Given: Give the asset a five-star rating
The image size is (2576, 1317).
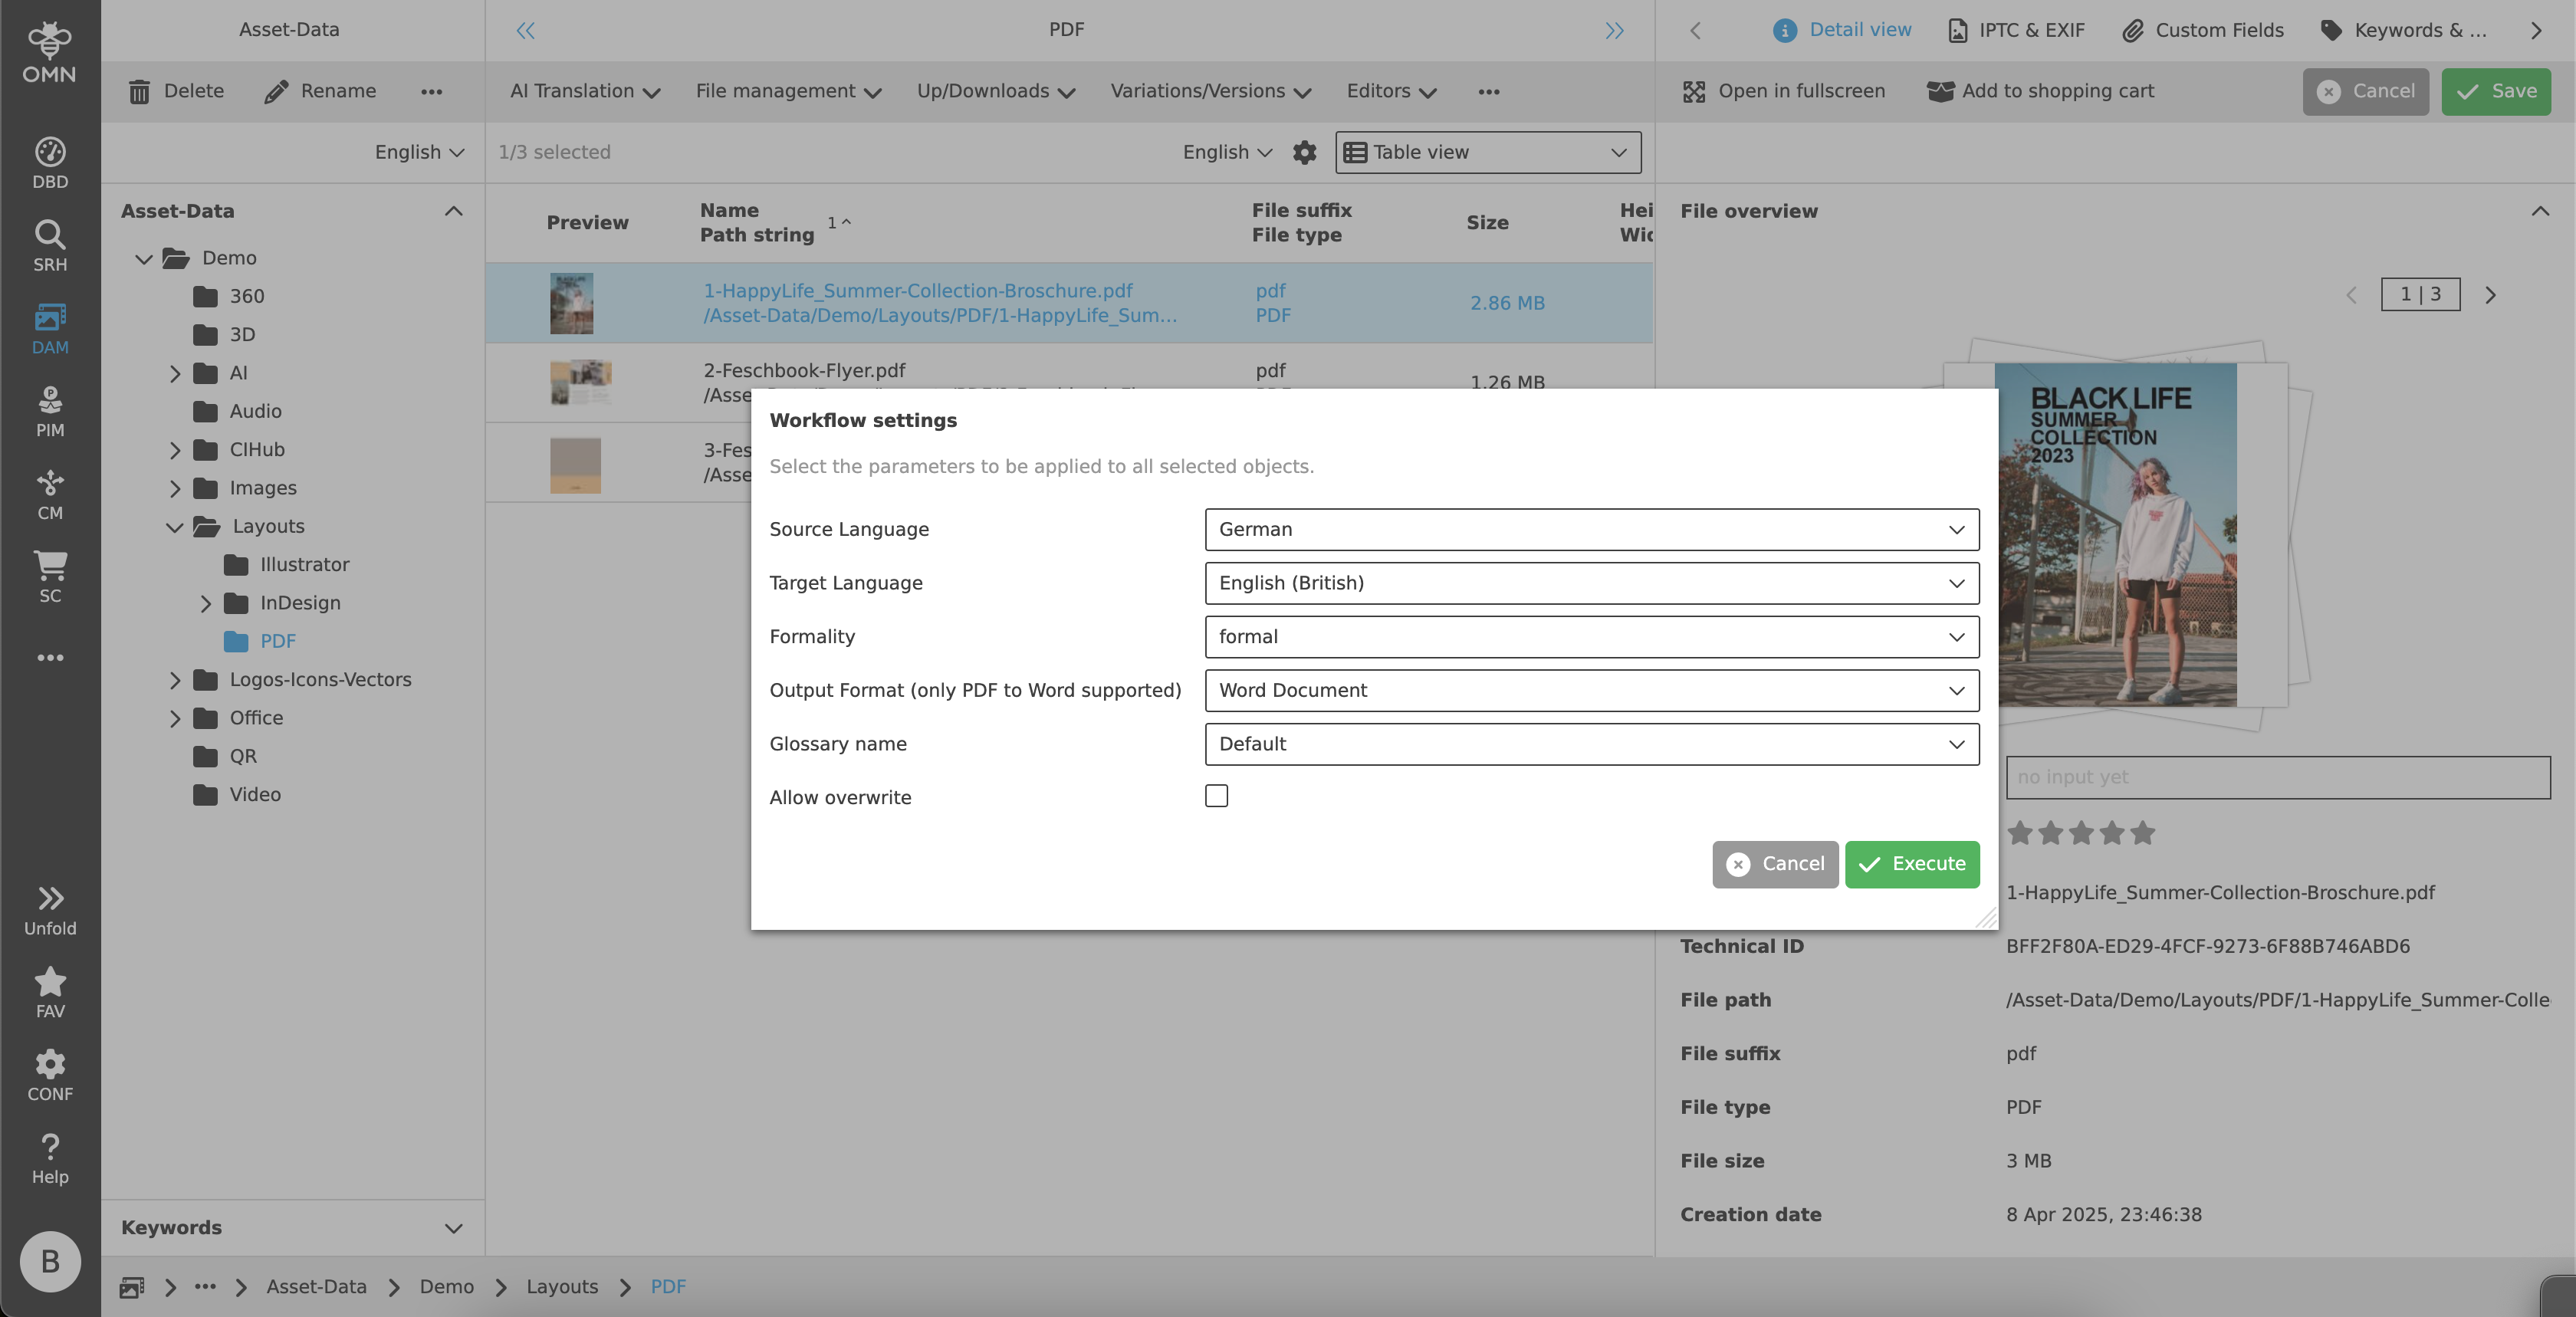Looking at the screenshot, I should [x=2141, y=834].
